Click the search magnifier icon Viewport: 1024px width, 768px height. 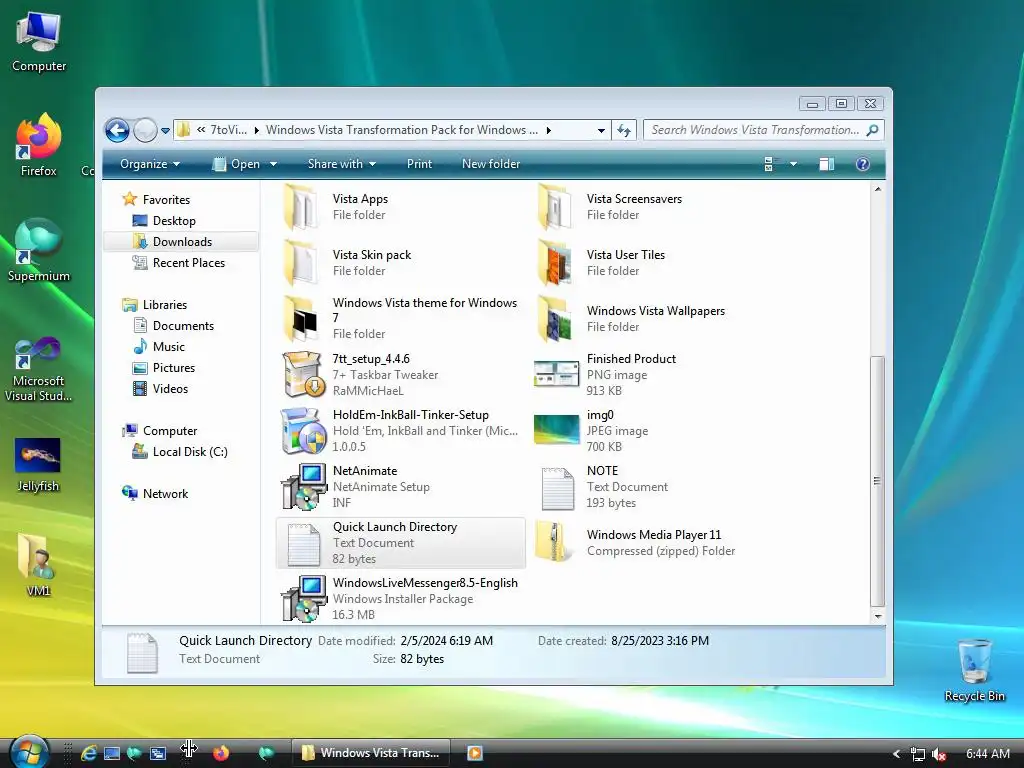[872, 130]
